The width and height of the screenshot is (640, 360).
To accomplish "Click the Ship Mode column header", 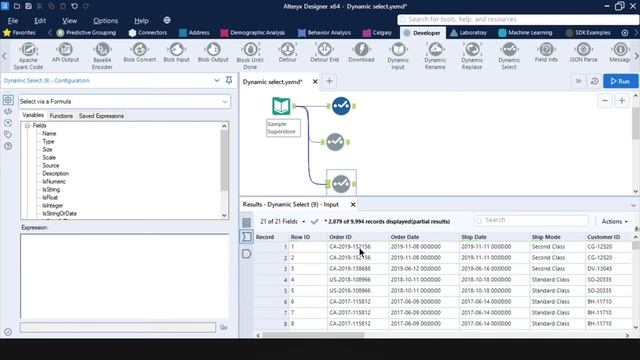I will 546,237.
